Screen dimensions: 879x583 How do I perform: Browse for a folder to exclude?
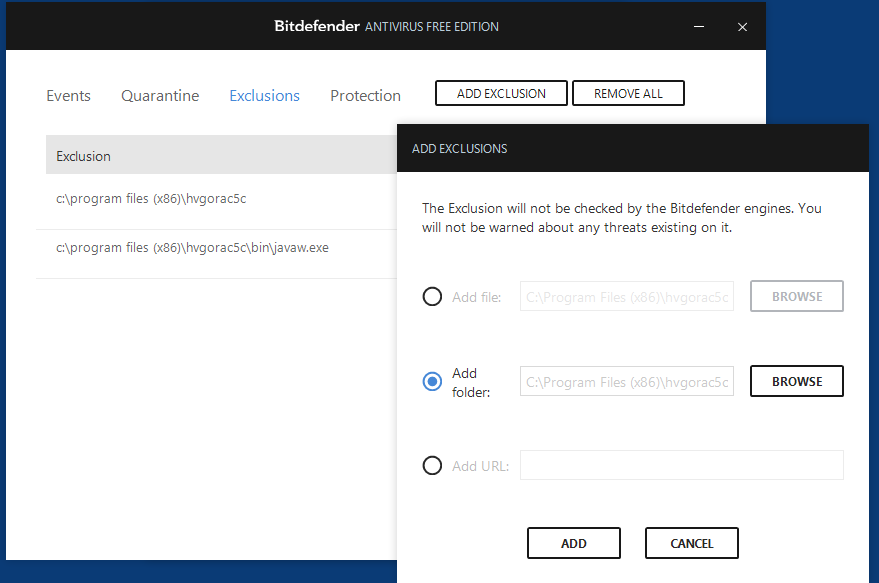tap(797, 381)
